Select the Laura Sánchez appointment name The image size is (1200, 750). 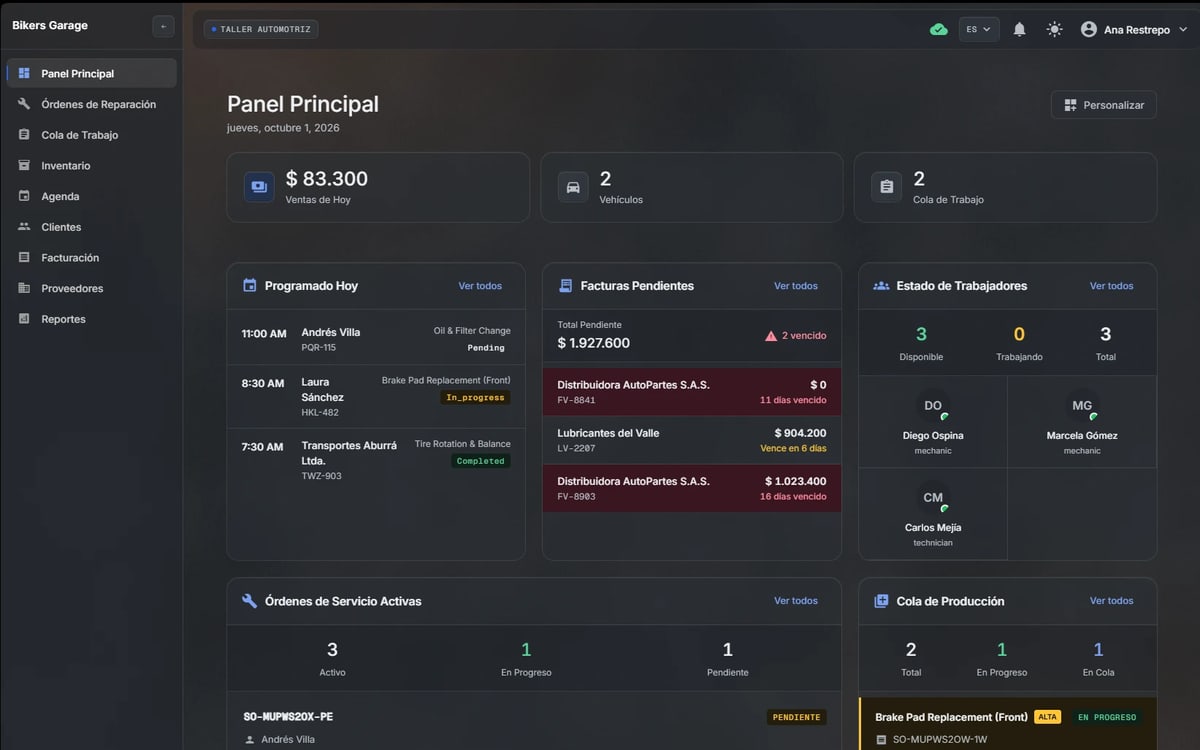point(322,390)
